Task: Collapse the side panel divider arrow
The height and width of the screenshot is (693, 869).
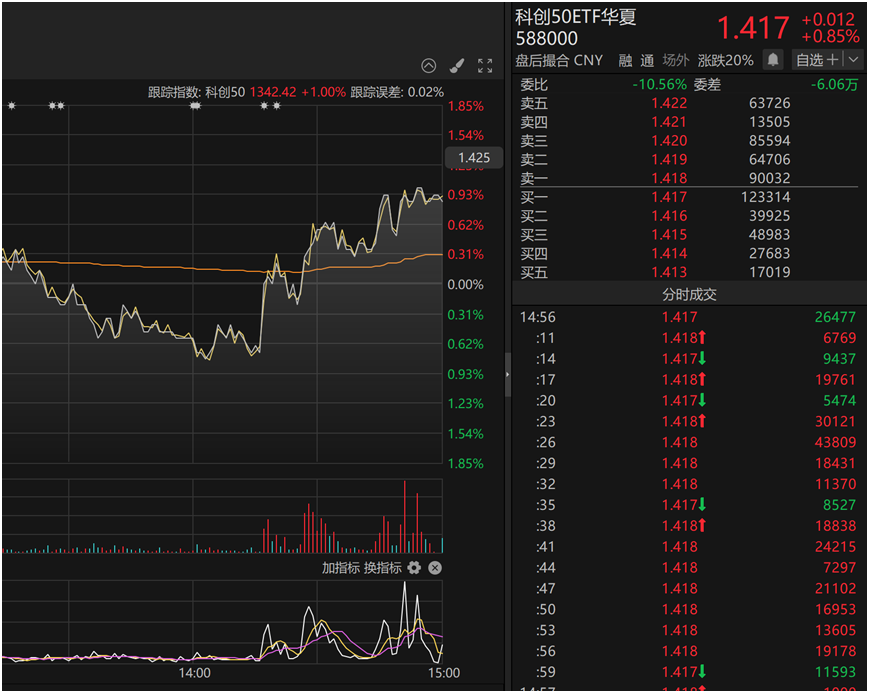Action: pos(507,375)
